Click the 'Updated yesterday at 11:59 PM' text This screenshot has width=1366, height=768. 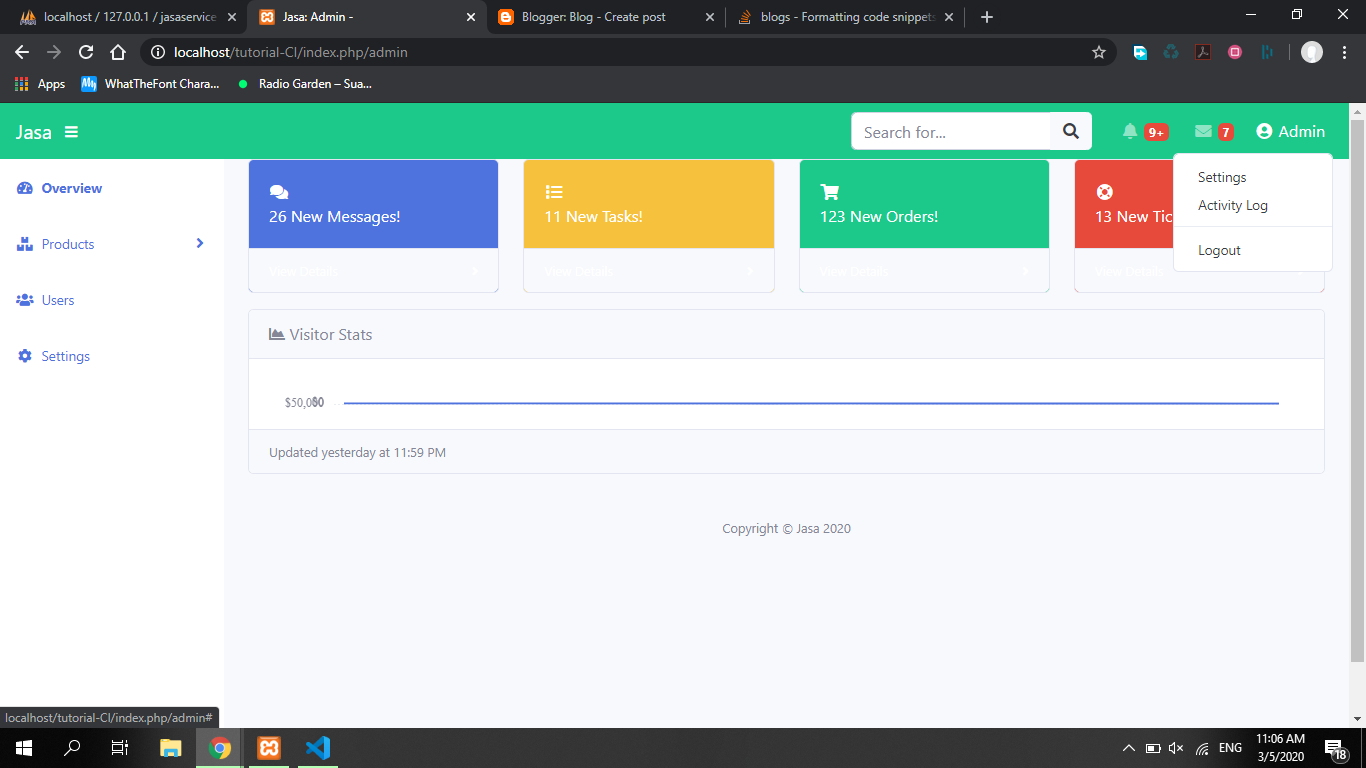point(357,452)
